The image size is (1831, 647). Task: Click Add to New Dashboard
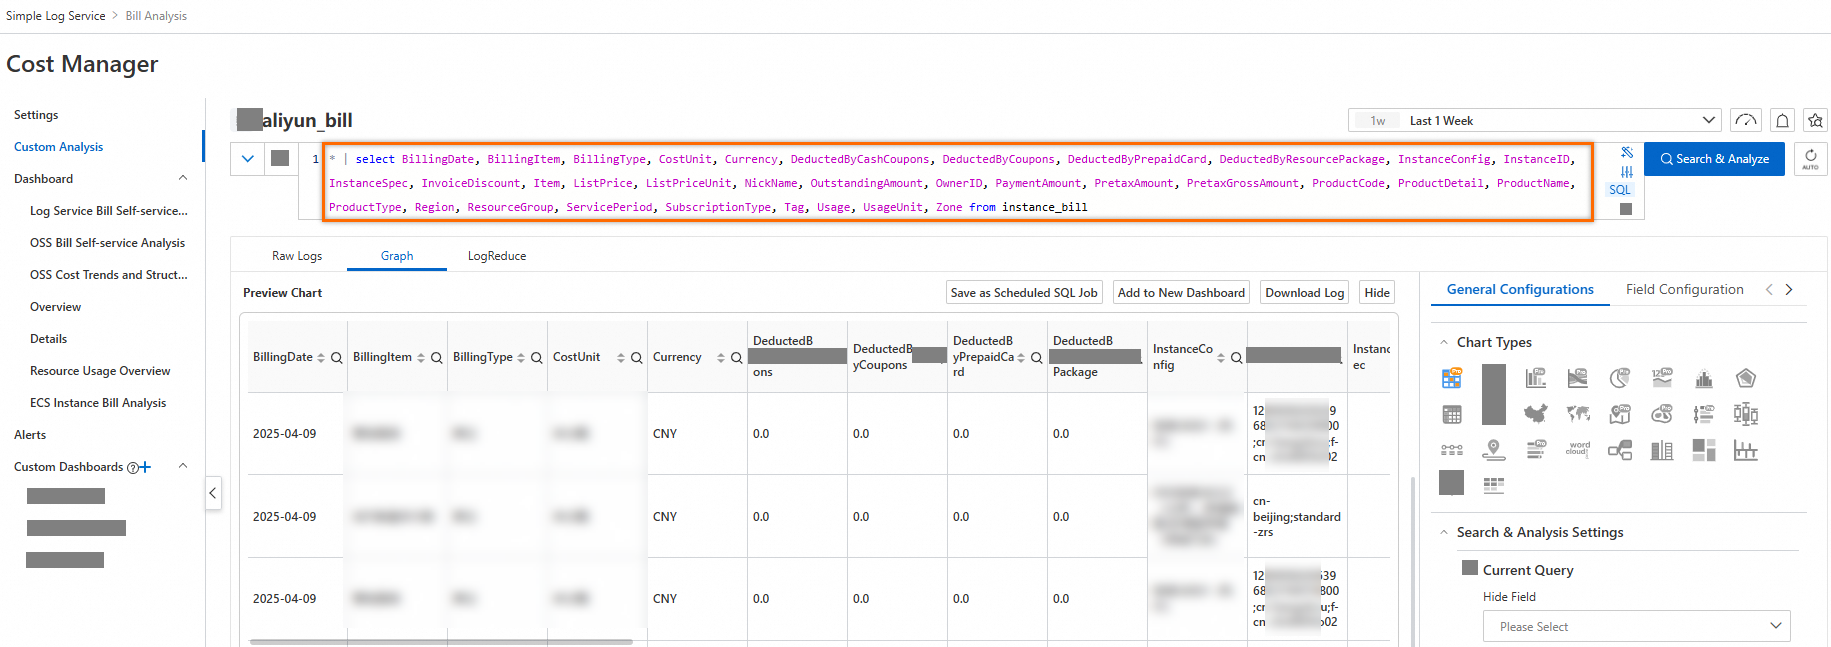click(x=1181, y=293)
